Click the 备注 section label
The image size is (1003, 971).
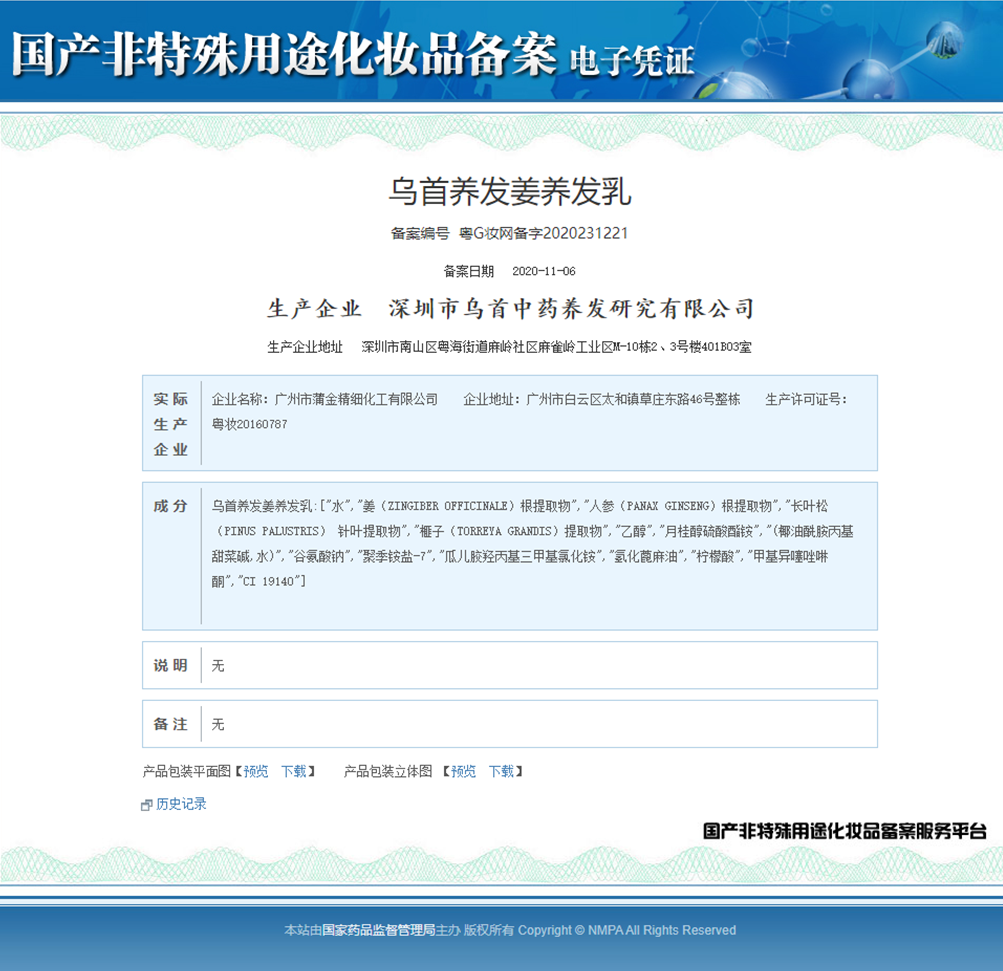click(x=171, y=724)
